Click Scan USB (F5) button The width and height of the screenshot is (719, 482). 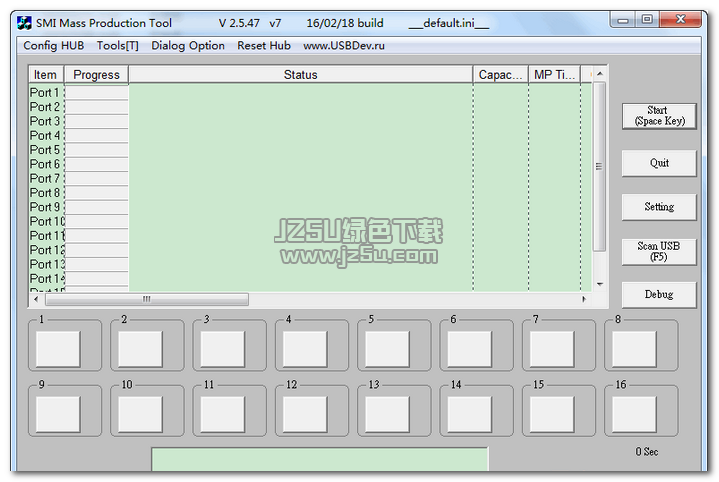click(x=659, y=251)
